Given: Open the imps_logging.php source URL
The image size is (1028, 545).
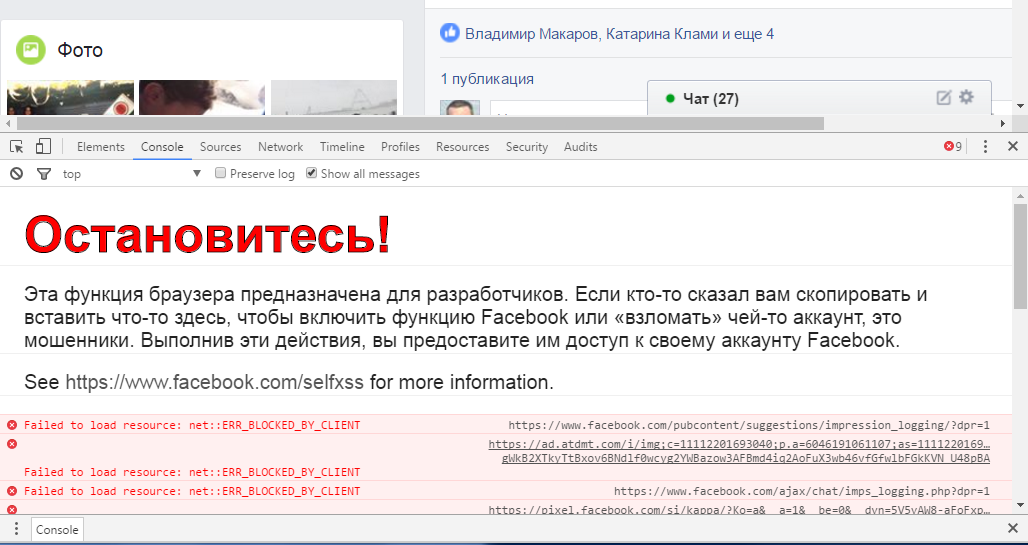Looking at the screenshot, I should click(802, 491).
